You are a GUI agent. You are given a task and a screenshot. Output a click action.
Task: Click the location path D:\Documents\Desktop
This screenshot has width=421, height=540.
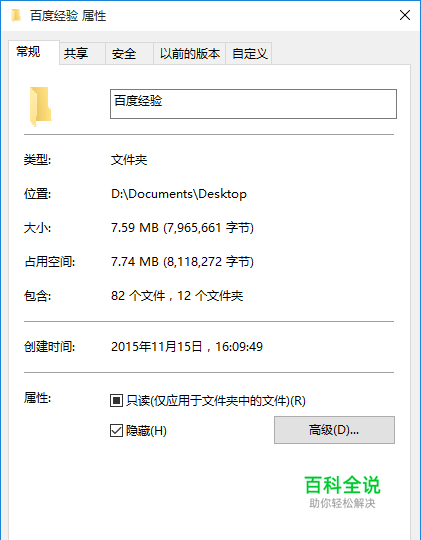coord(179,194)
